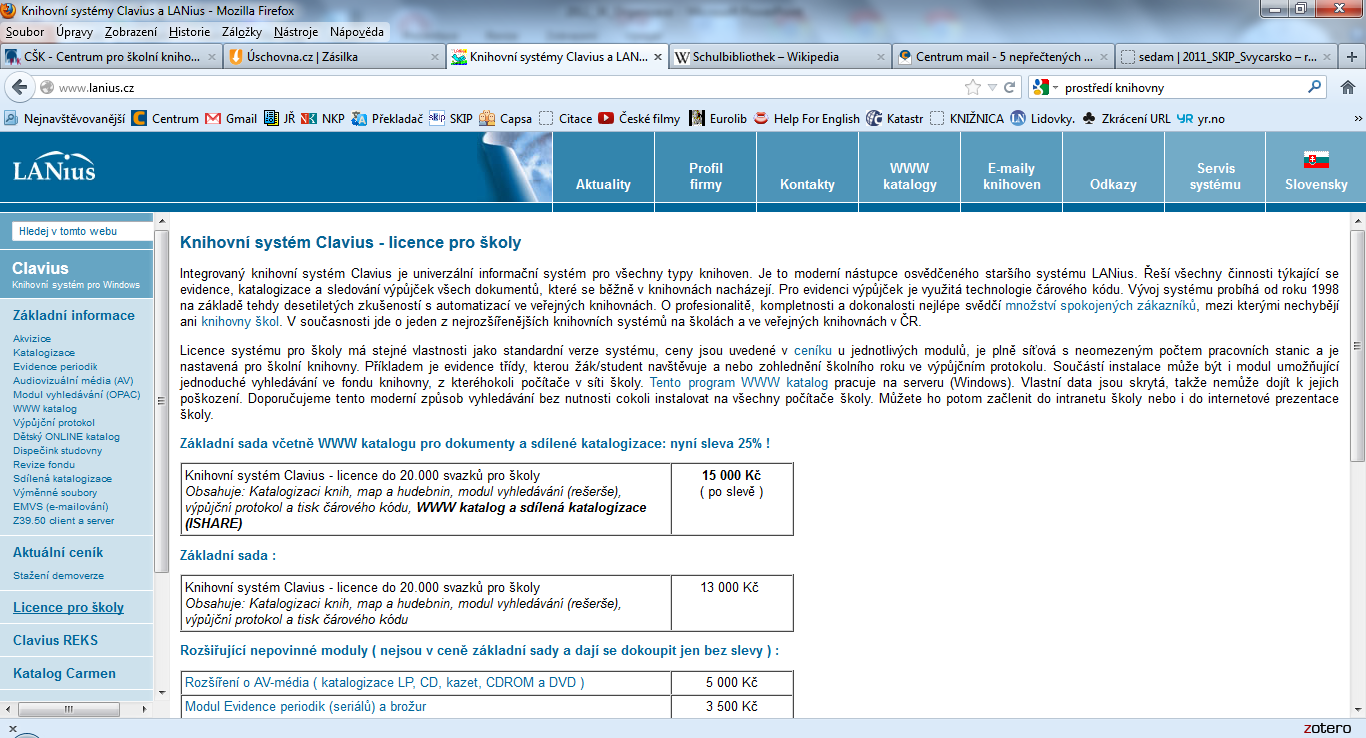This screenshot has height=738, width=1366.
Task: Click the Servis systému navigation item
Action: click(x=1216, y=176)
